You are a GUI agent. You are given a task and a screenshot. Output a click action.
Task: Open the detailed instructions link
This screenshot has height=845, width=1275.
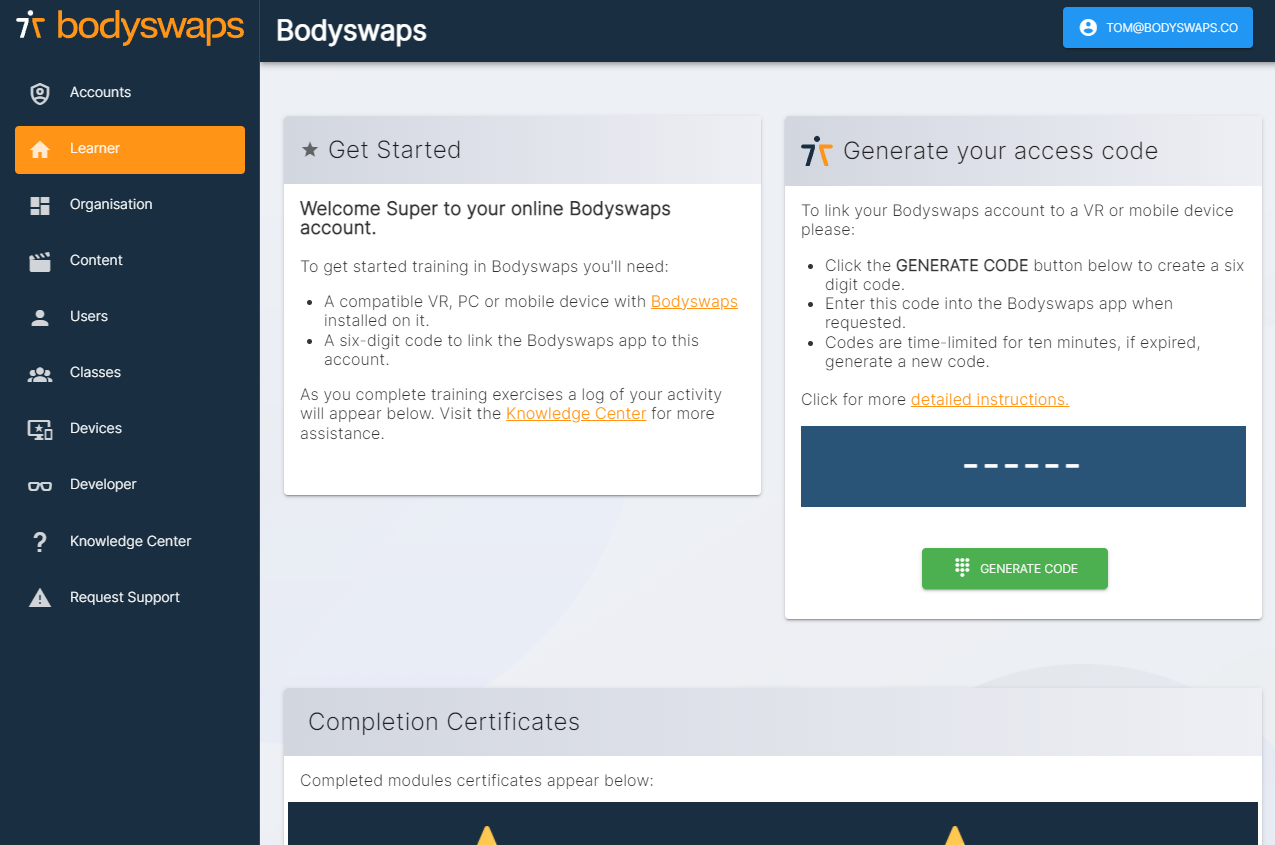coord(990,400)
